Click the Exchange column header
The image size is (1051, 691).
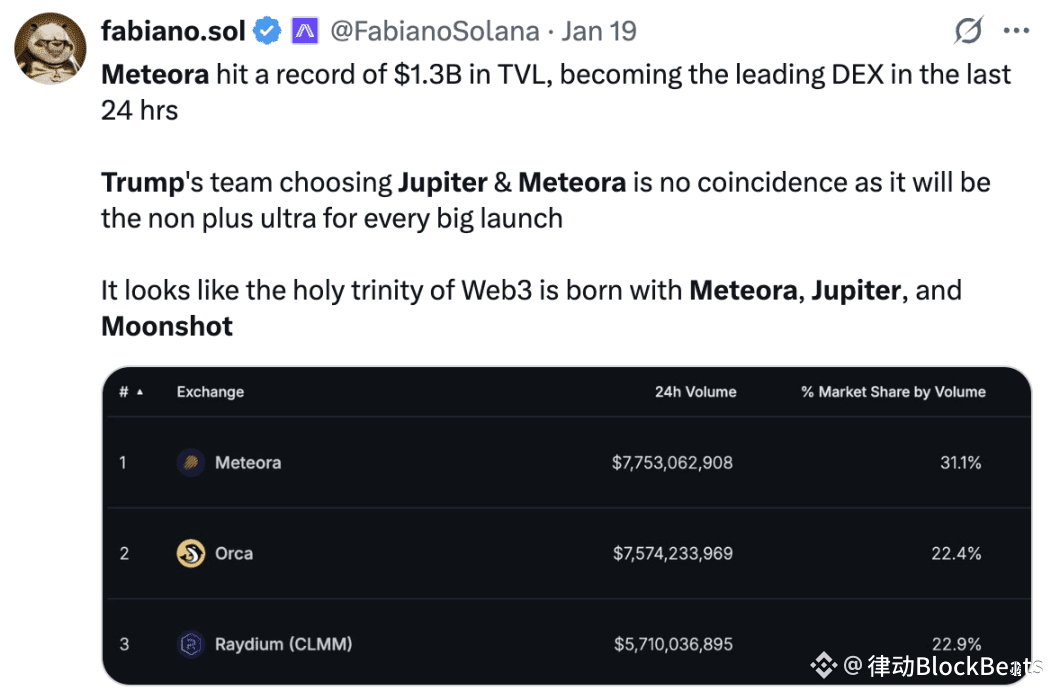(x=210, y=392)
